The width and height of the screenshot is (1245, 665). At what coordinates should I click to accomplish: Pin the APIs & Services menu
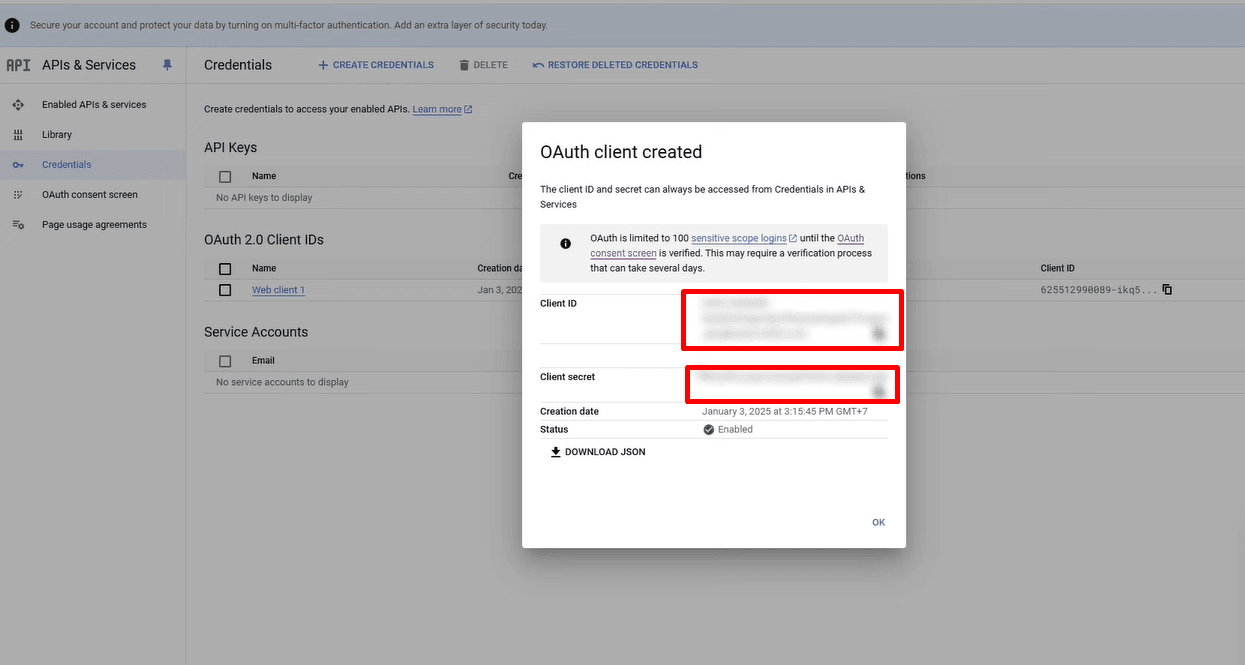pyautogui.click(x=167, y=65)
